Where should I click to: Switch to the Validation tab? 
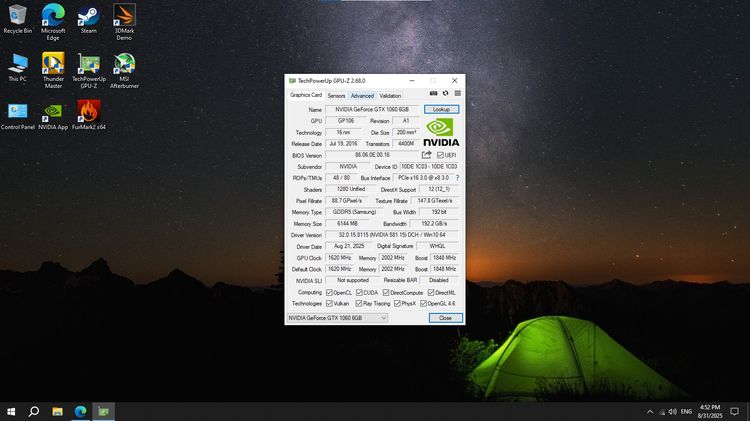[x=390, y=96]
